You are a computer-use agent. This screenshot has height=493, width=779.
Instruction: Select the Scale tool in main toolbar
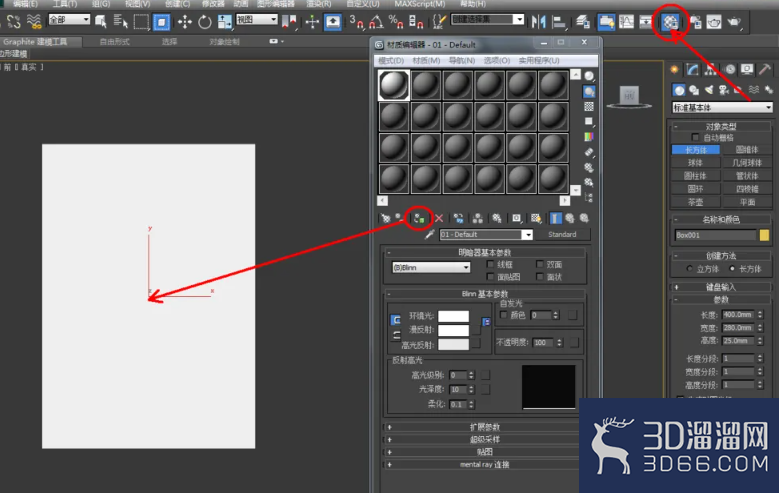pos(225,22)
